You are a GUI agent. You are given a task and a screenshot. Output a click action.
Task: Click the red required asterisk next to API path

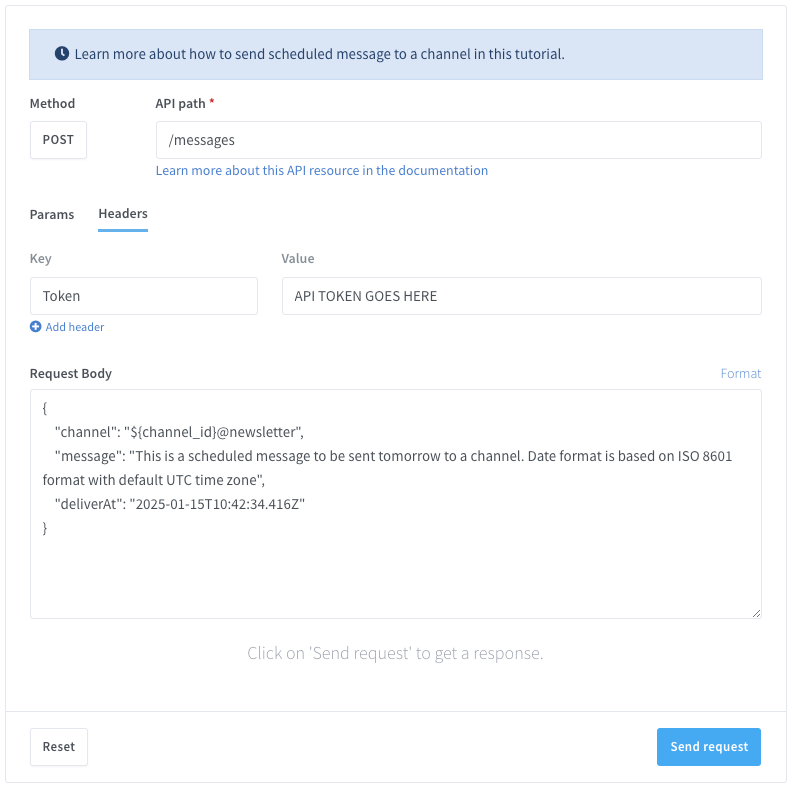(212, 103)
